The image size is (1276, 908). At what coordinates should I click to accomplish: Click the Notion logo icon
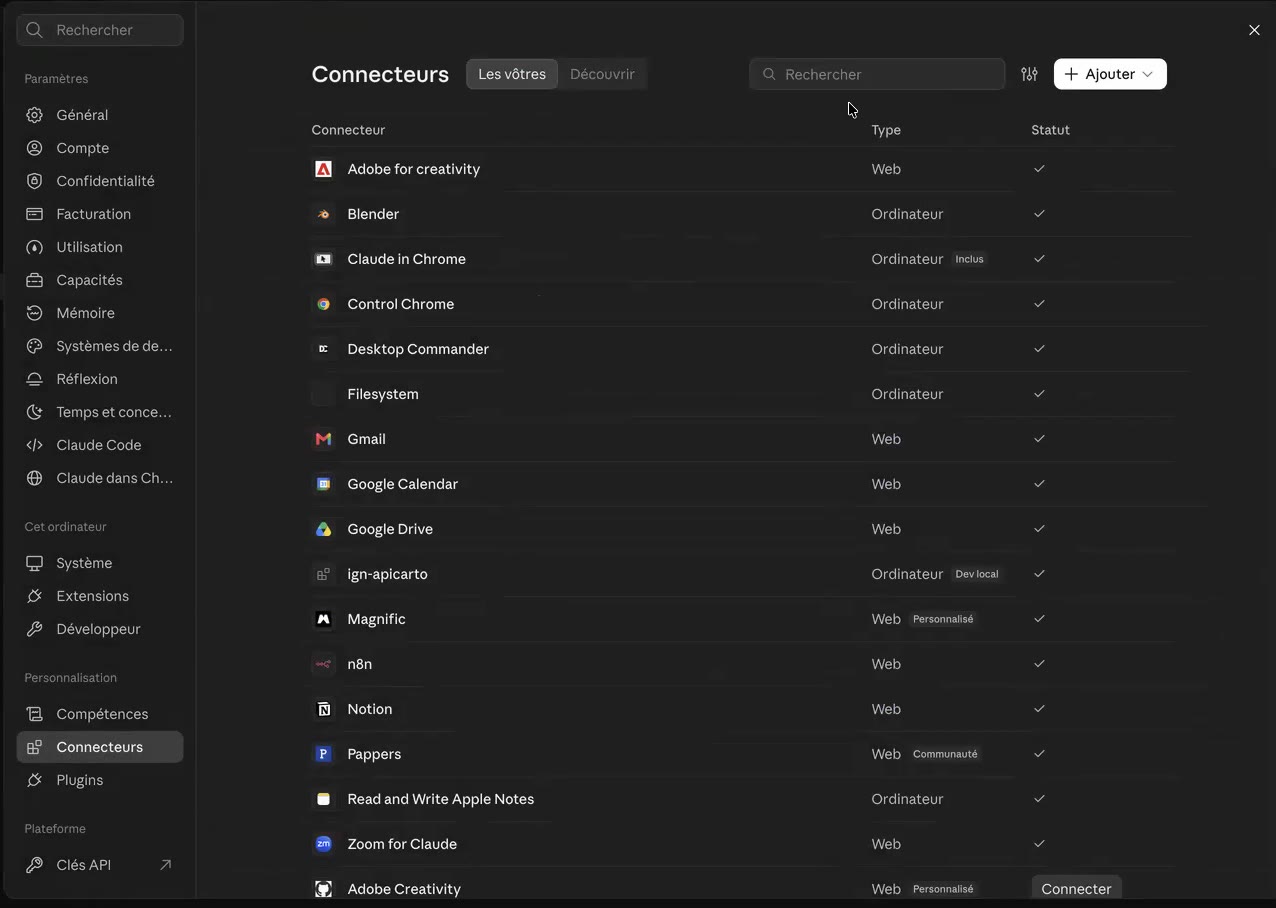[x=323, y=709]
